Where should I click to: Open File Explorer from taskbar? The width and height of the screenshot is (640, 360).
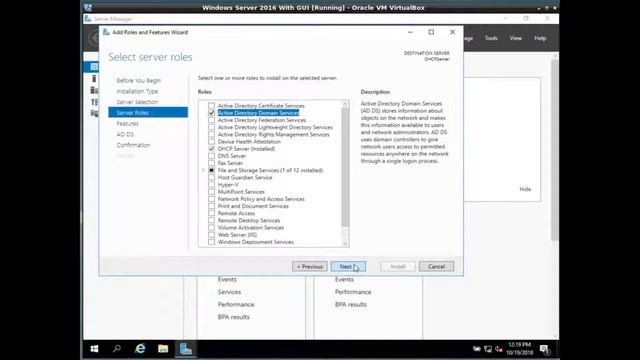coord(163,349)
